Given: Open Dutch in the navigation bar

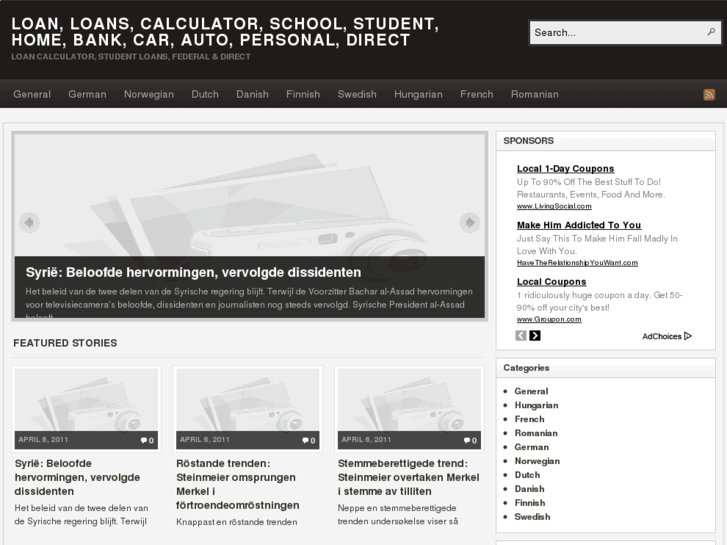Looking at the screenshot, I should [x=205, y=94].
